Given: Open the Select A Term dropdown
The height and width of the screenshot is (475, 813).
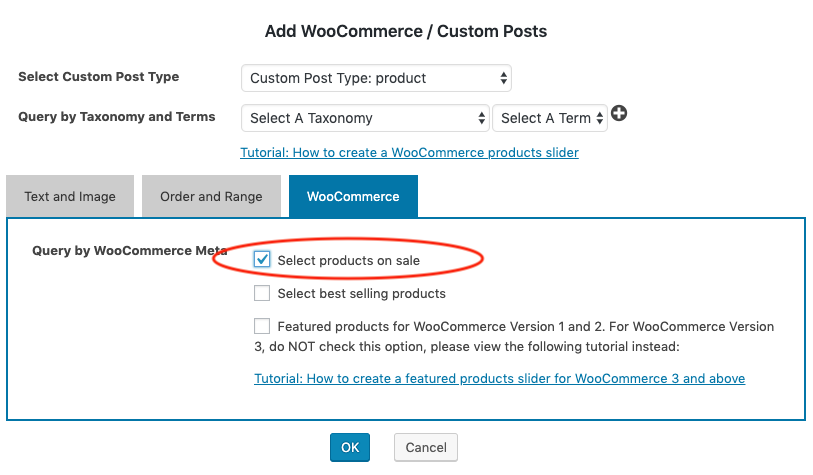Looking at the screenshot, I should (550, 118).
